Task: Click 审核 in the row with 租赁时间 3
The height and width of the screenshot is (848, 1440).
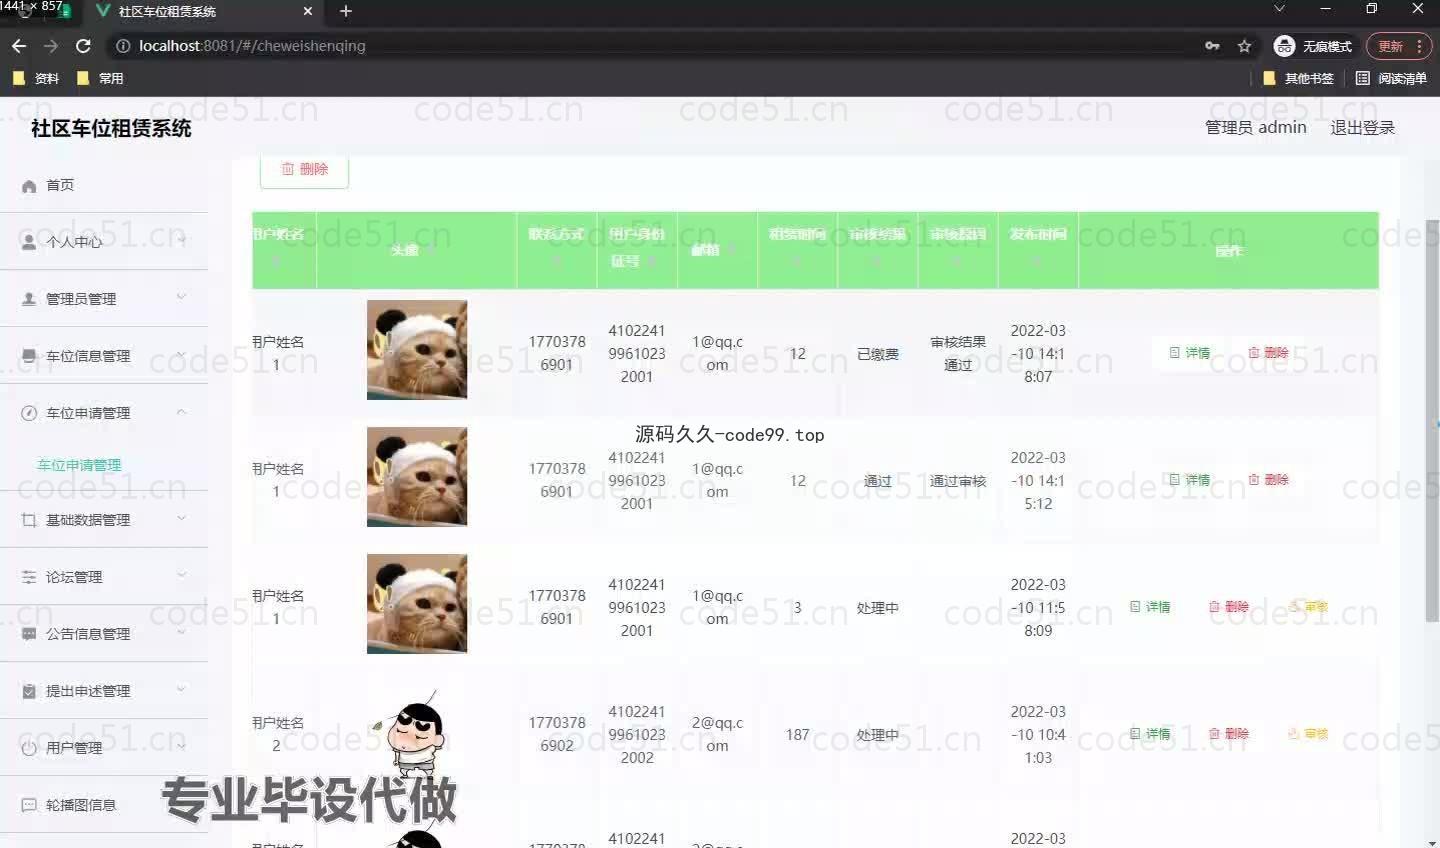Action: click(1308, 607)
